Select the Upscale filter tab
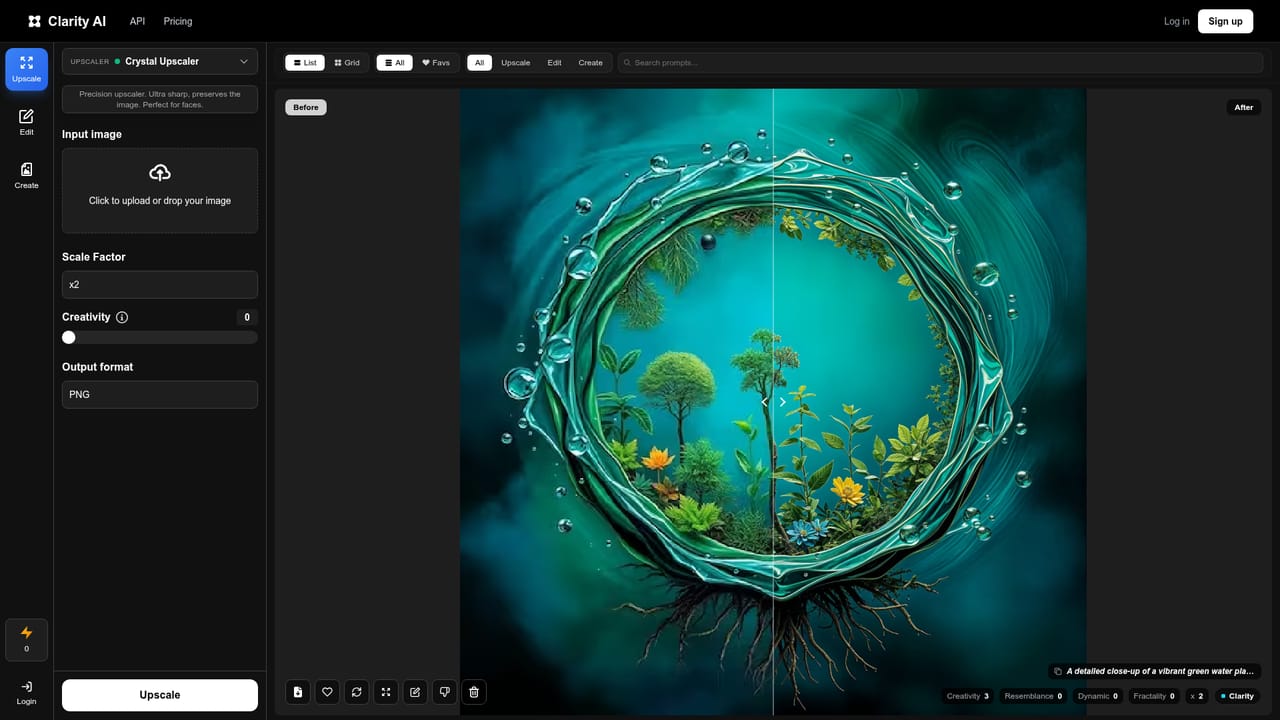The width and height of the screenshot is (1280, 720). (x=516, y=63)
